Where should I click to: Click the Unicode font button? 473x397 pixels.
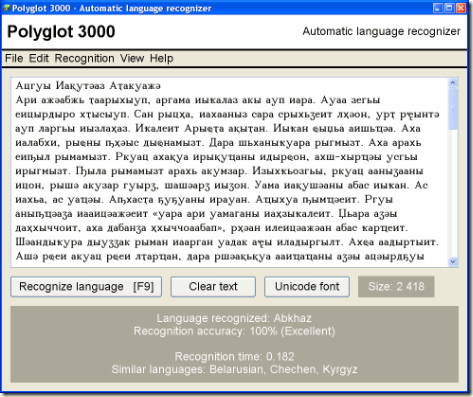click(x=307, y=287)
